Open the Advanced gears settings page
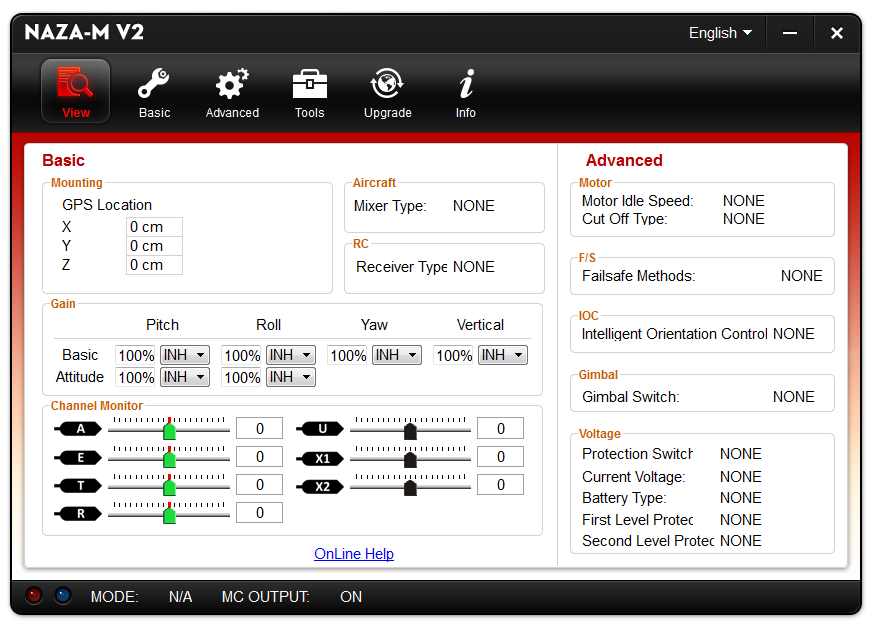Screen dimensions: 869x628 tap(232, 91)
